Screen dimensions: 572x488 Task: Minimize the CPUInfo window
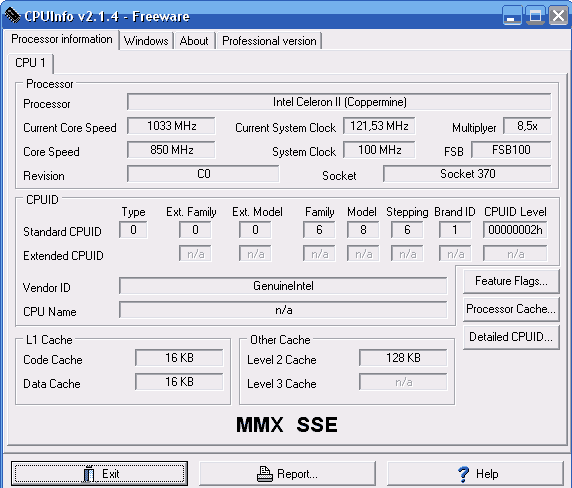512,16
